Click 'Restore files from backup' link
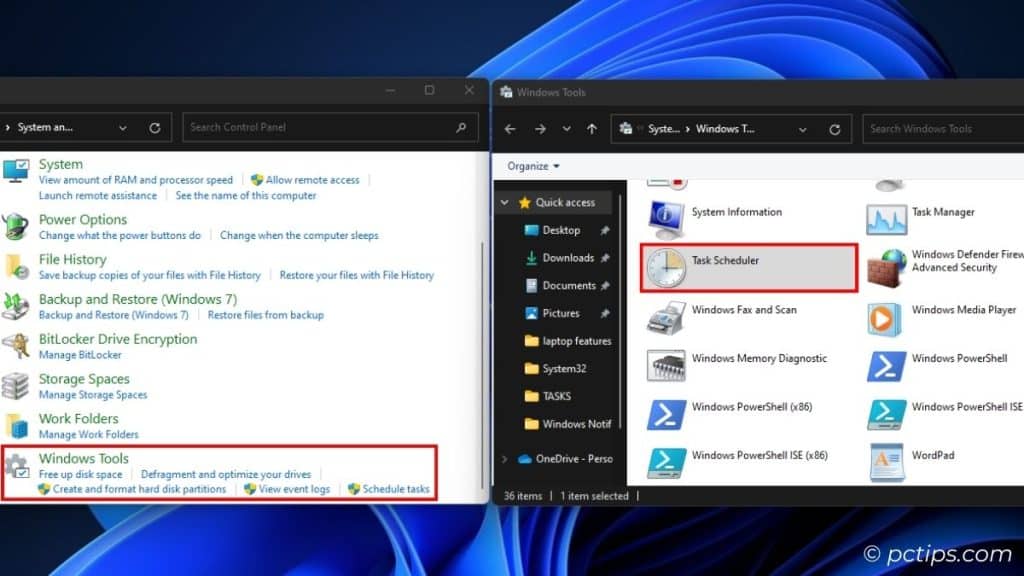Image resolution: width=1024 pixels, height=576 pixels. pos(266,314)
